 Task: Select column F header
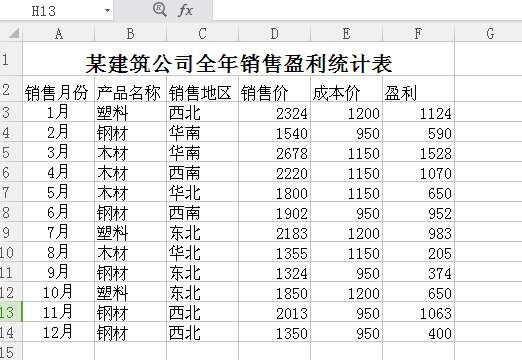point(418,34)
